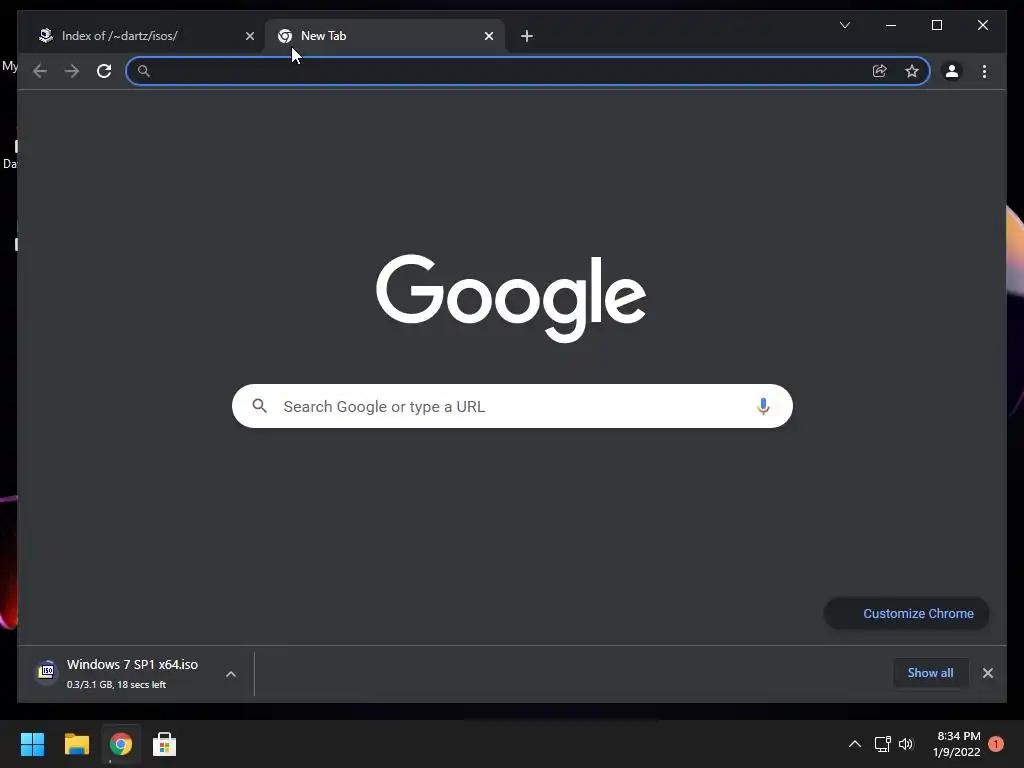Start voice search with microphone
1024x768 pixels.
point(763,406)
